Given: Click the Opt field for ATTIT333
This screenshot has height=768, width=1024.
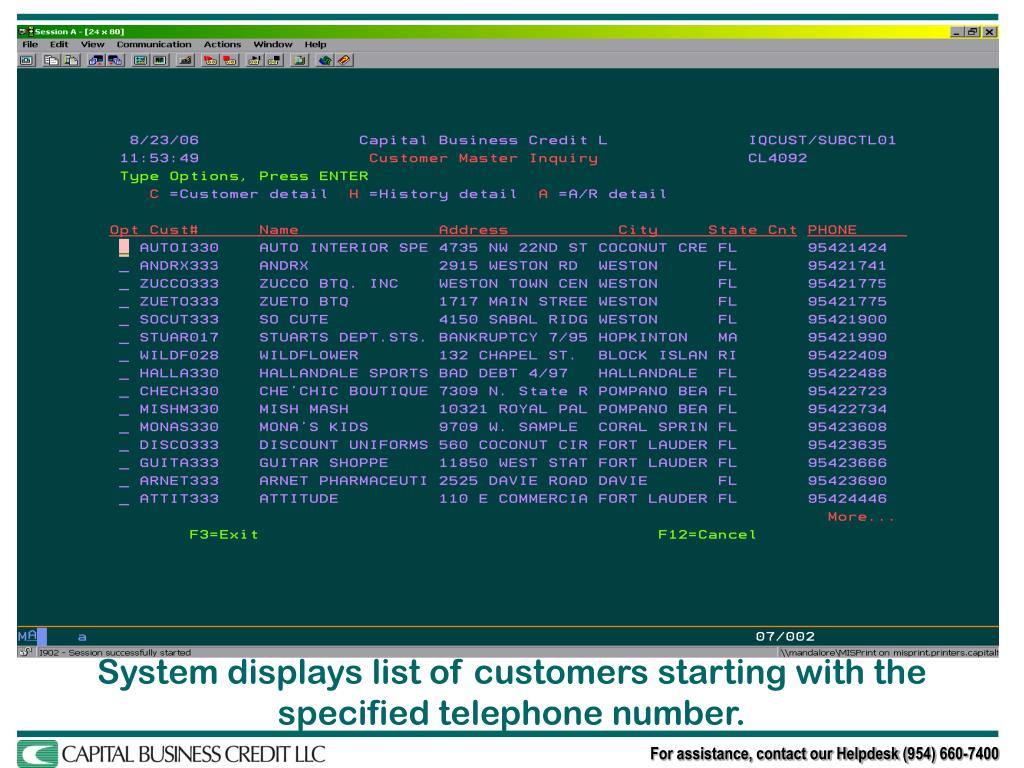Looking at the screenshot, I should (124, 500).
